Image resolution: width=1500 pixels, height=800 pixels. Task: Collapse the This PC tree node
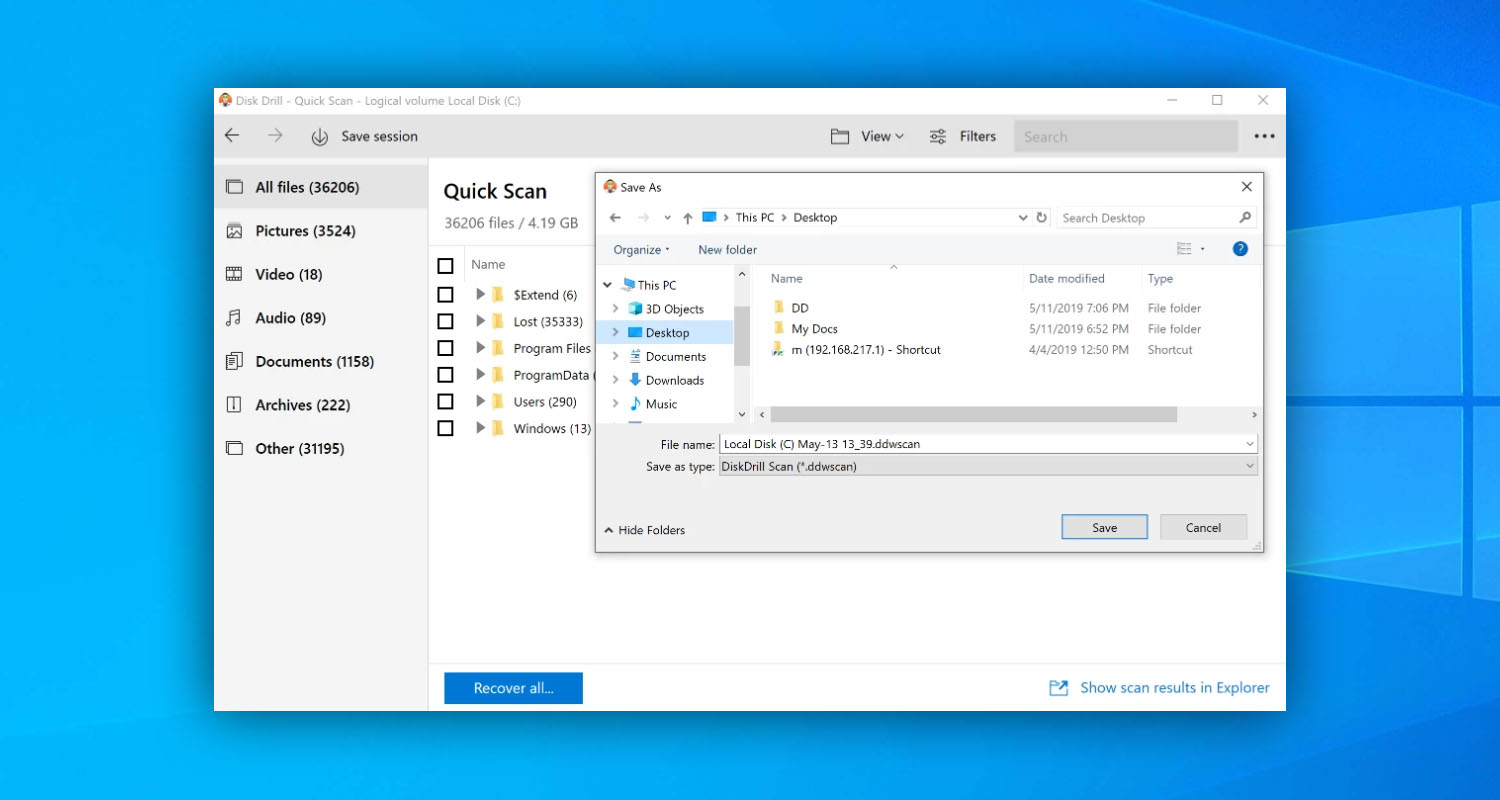(x=607, y=285)
